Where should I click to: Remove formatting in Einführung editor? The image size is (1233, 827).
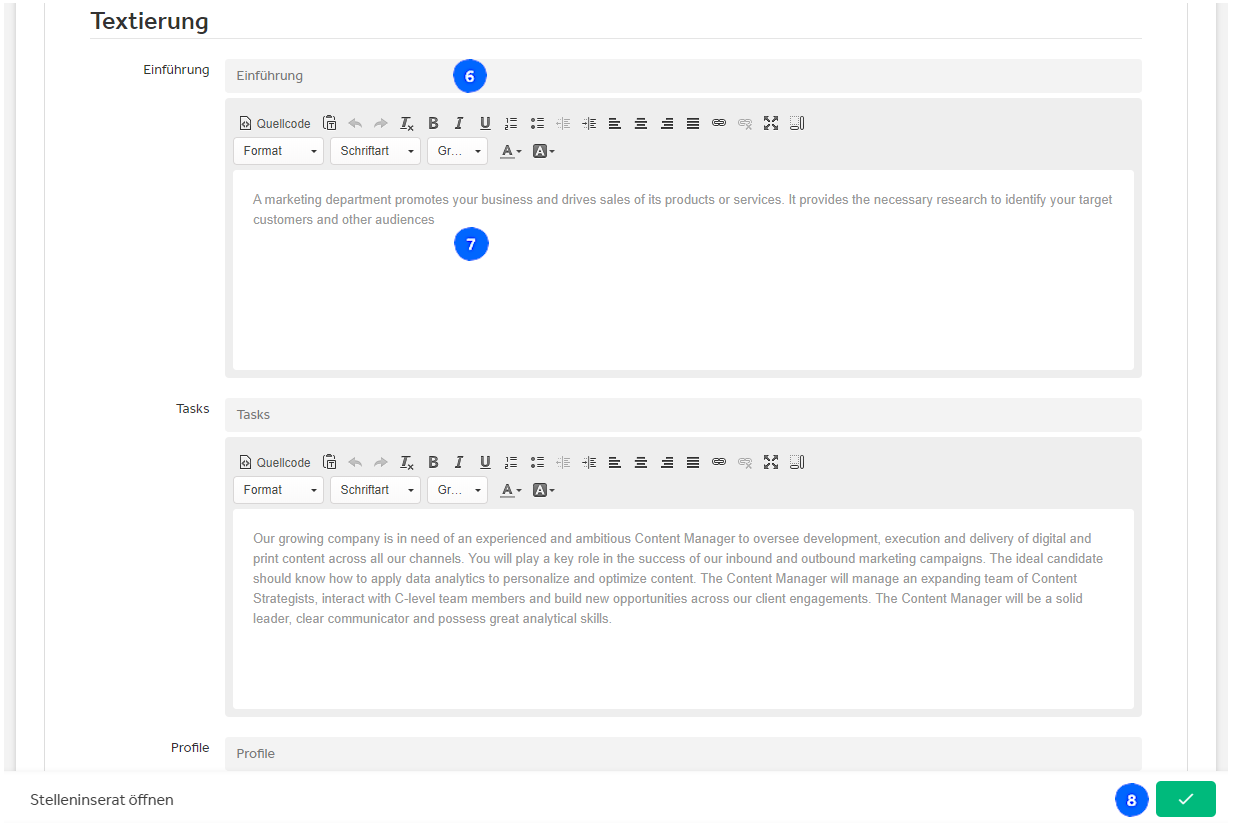coord(407,124)
